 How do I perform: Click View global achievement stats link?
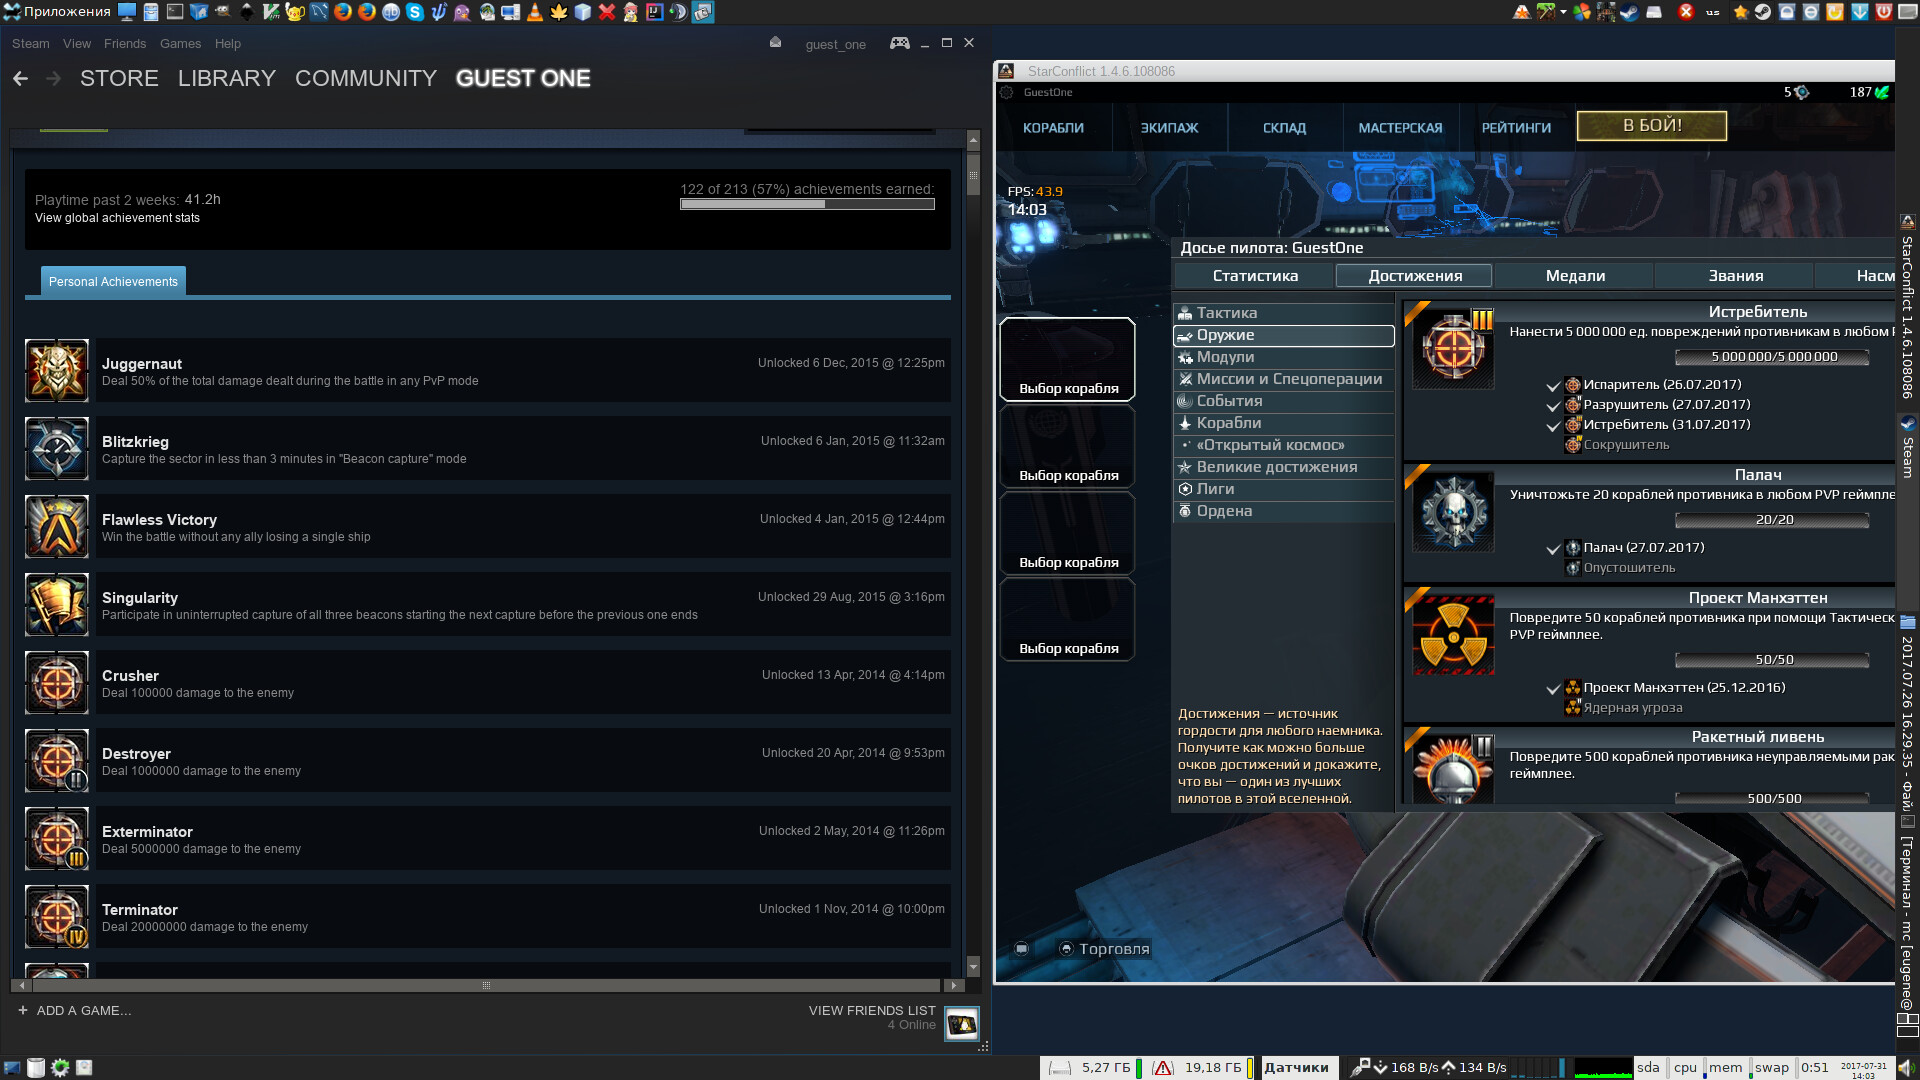[117, 218]
